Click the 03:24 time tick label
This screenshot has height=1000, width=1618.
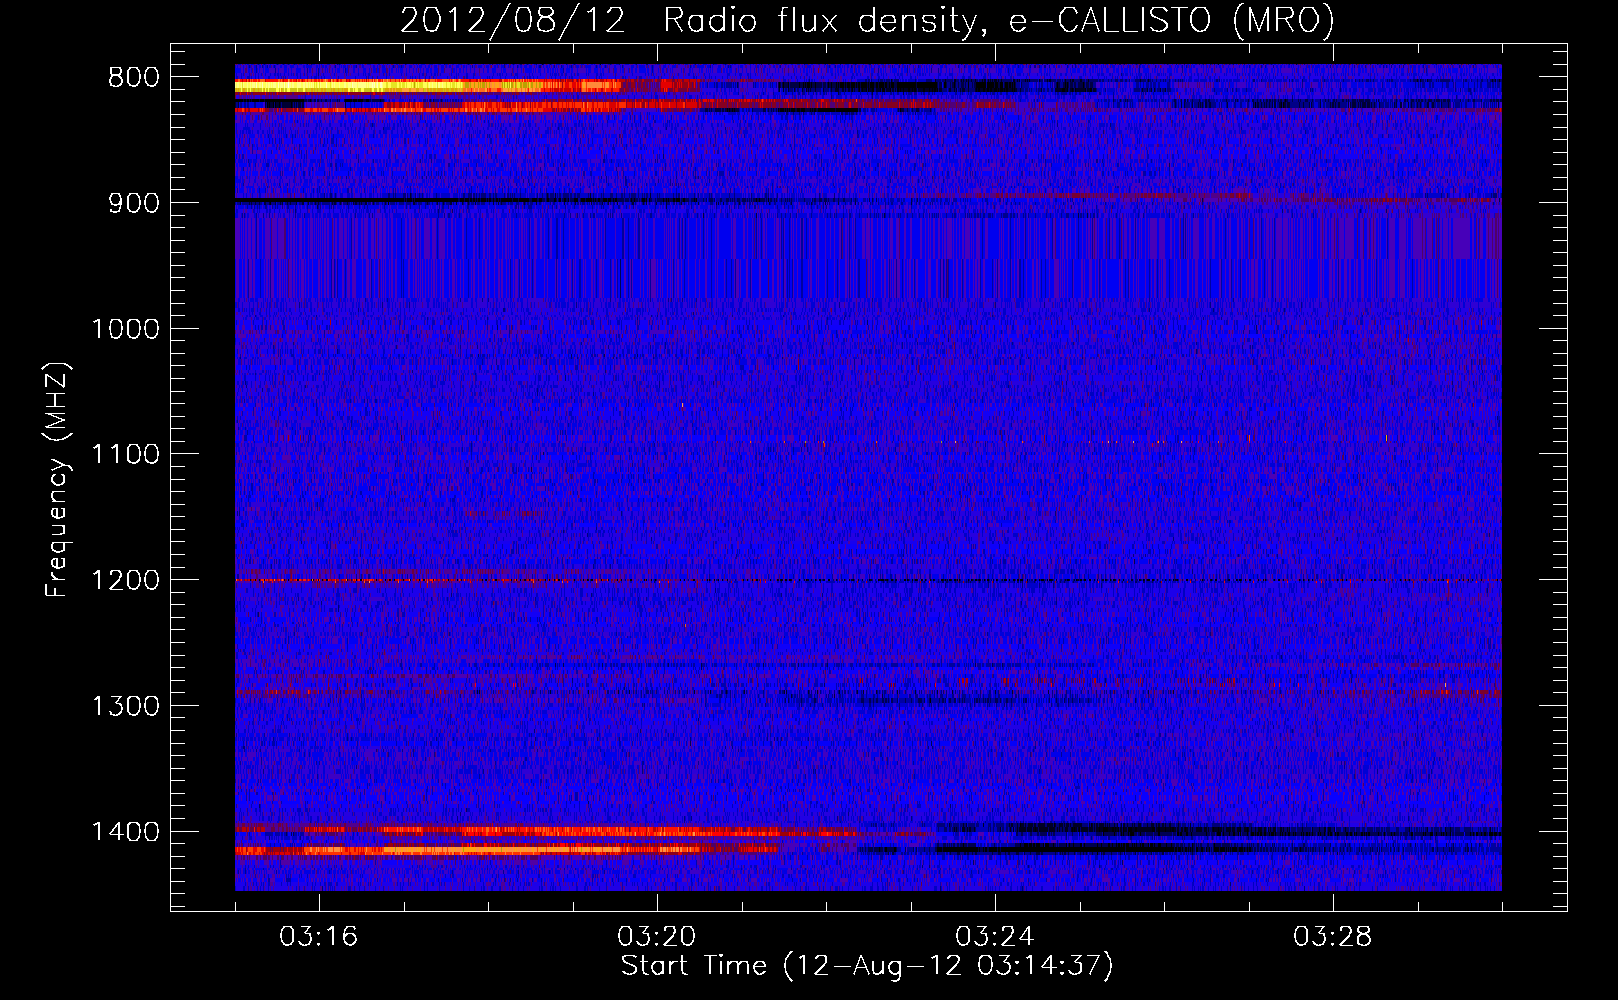994,937
